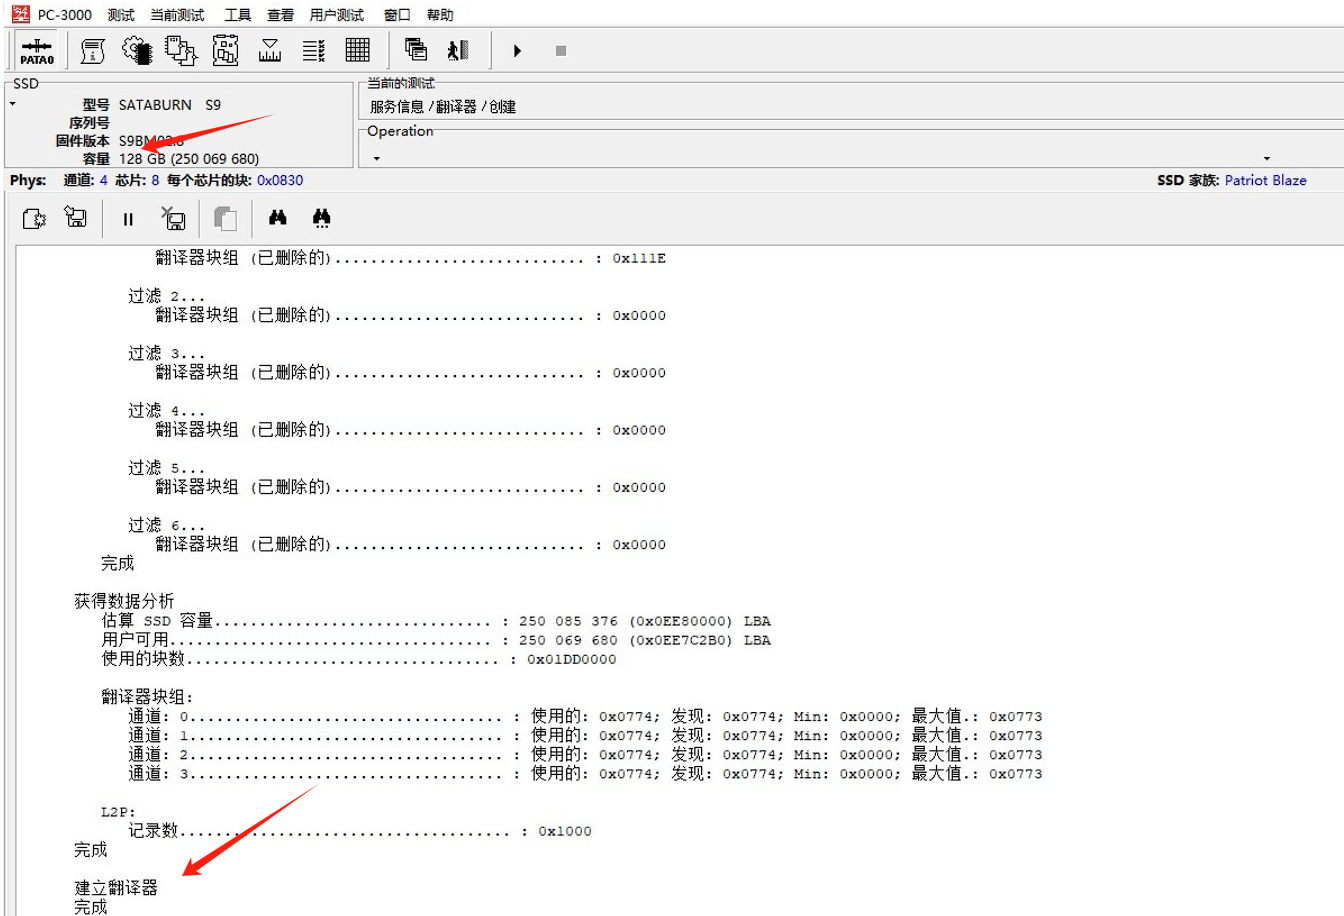Click the binoculars find icon in log toolbar
The width and height of the screenshot is (1344, 916).
click(278, 218)
